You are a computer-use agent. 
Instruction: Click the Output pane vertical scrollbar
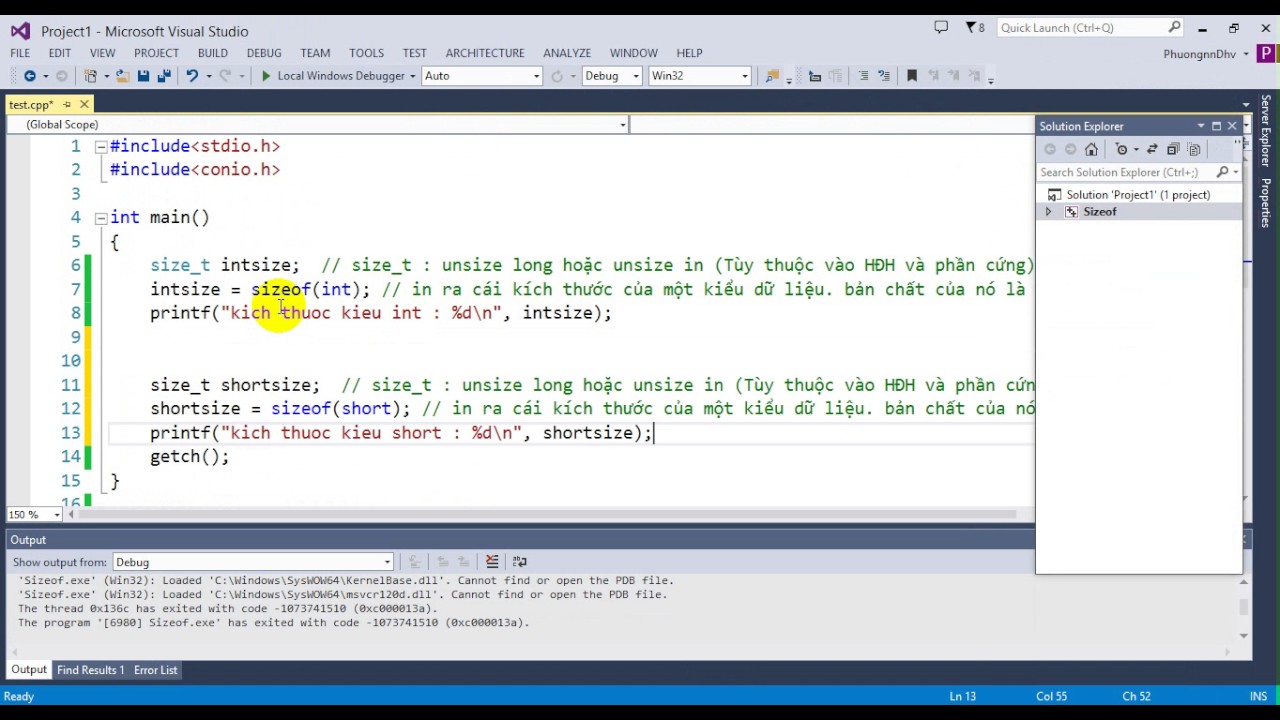coord(1244,607)
